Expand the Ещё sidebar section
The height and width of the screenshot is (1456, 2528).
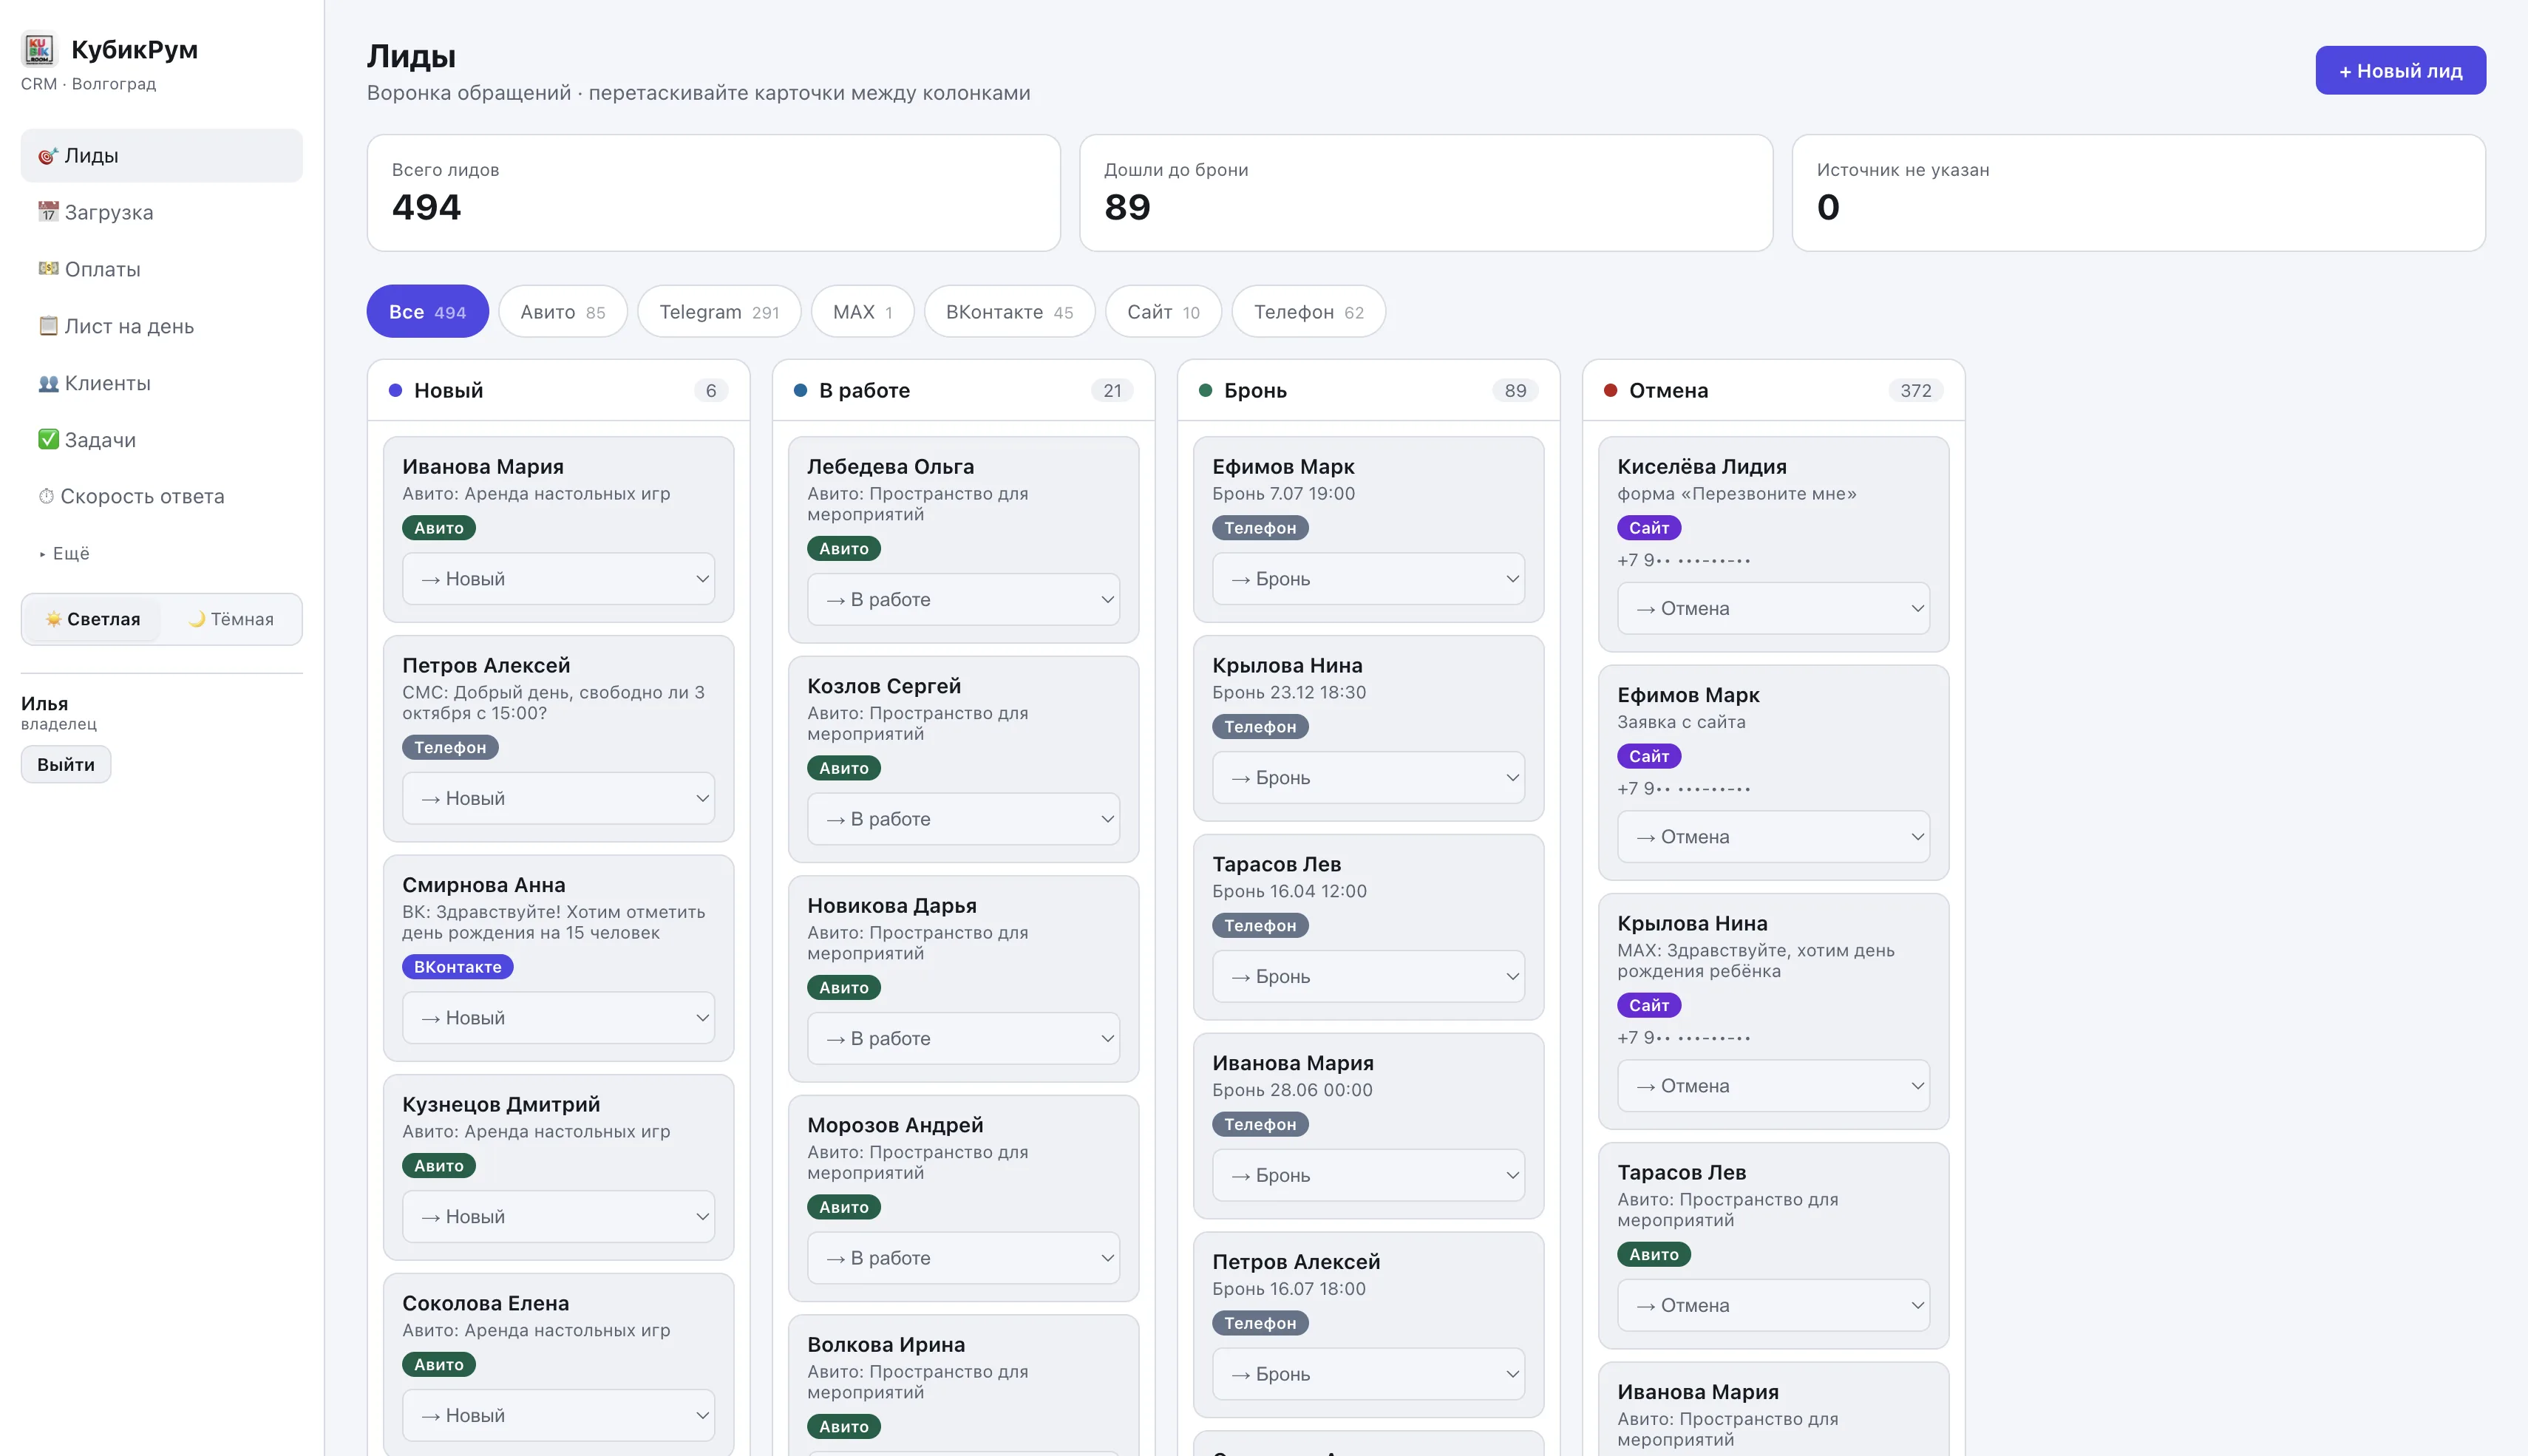click(65, 553)
